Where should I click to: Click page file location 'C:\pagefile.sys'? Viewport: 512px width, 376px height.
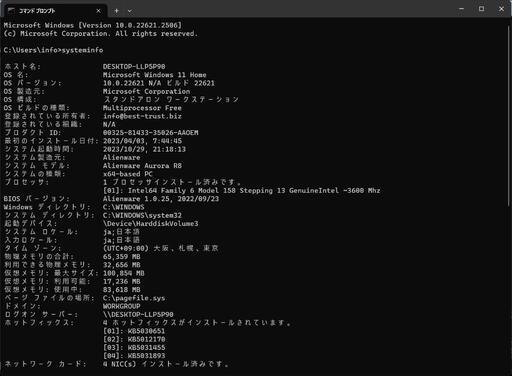[x=134, y=298]
